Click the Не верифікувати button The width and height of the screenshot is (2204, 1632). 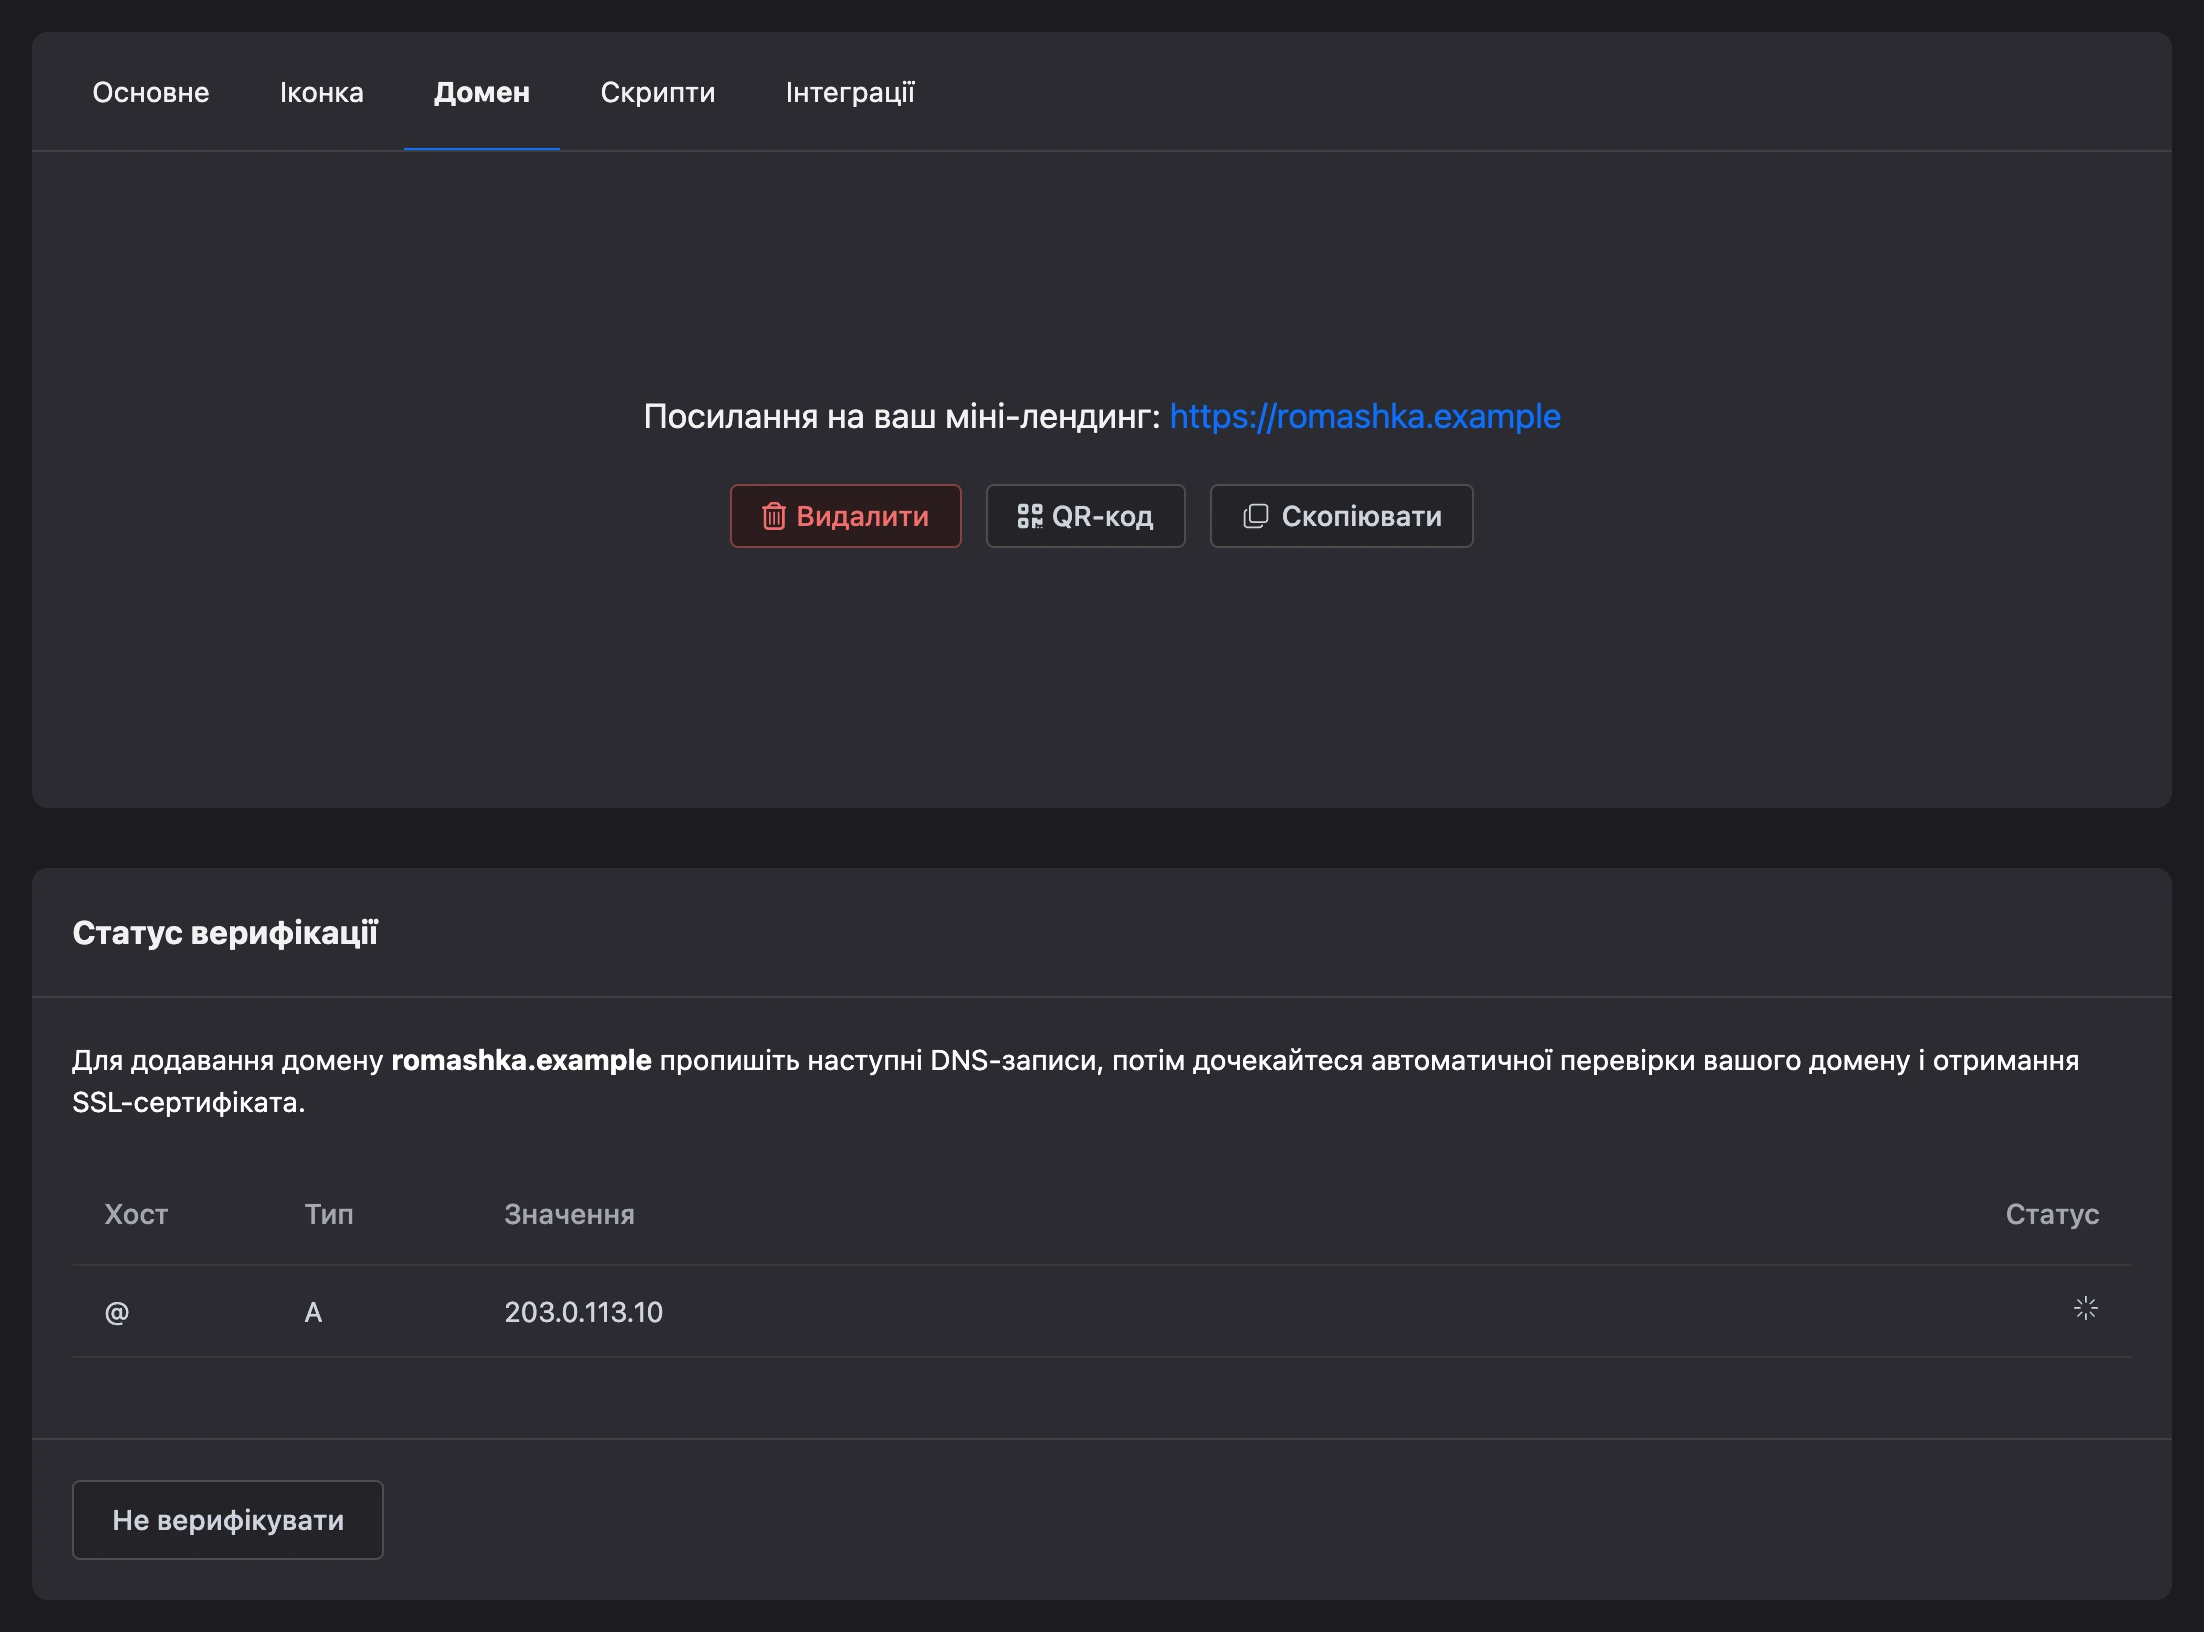click(228, 1520)
